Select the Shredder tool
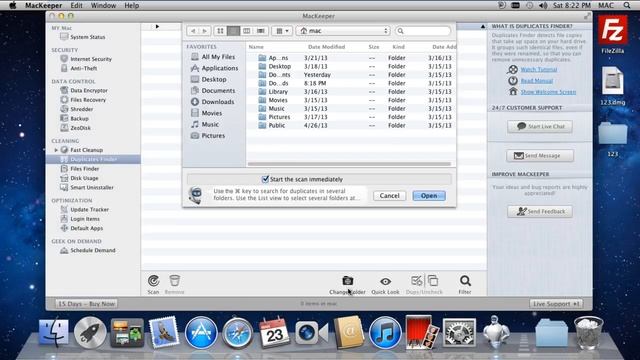This screenshot has width=640, height=360. [x=77, y=109]
